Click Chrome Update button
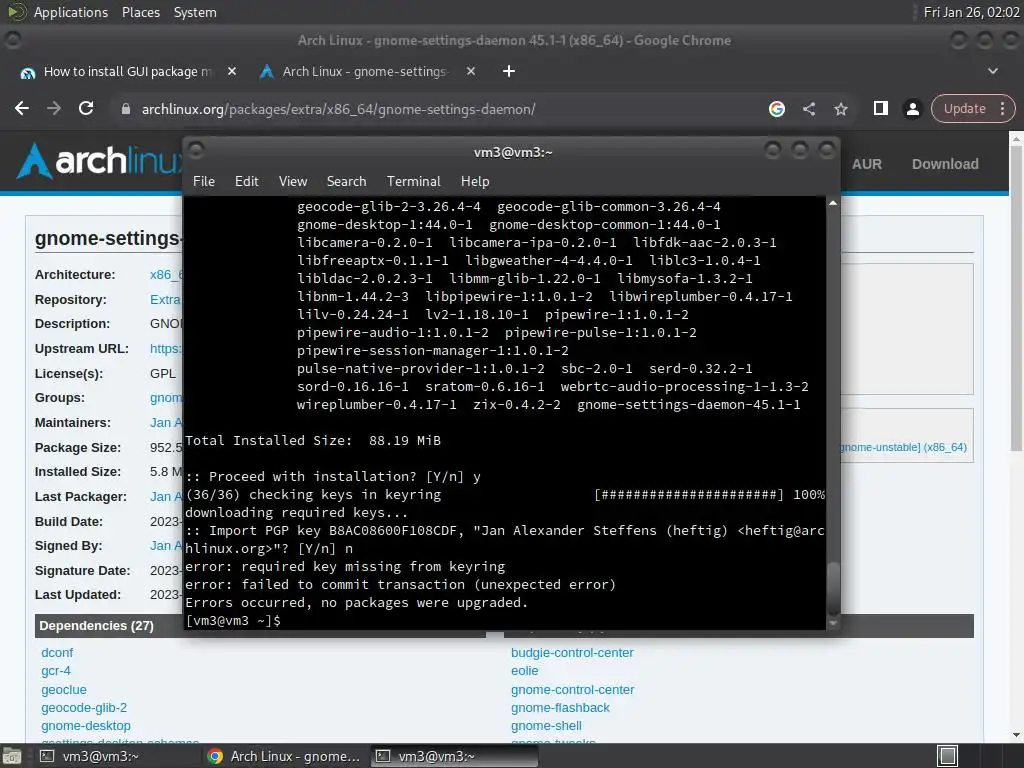 (964, 108)
